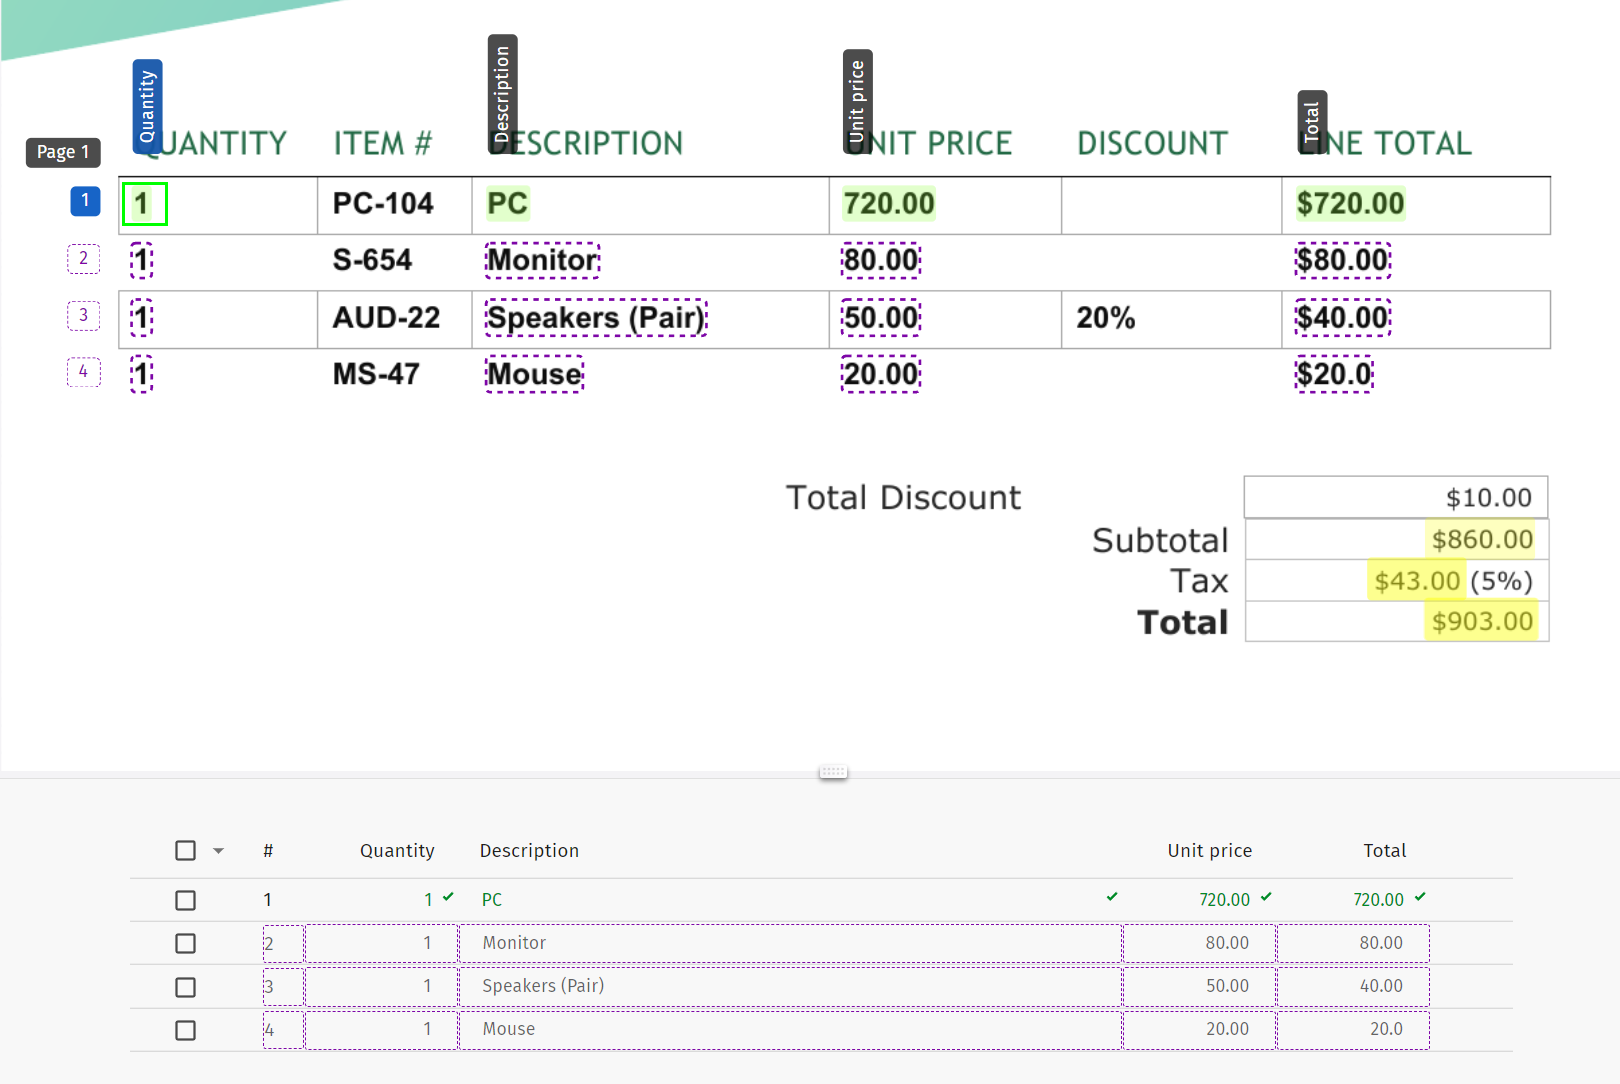Screen dimensions: 1620x1084
Task: Click the checkmark next to unit price 720.00
Action: coord(1266,897)
